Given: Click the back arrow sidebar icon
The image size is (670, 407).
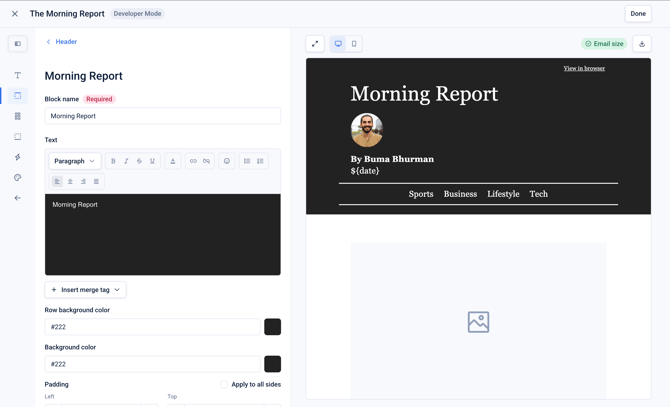Looking at the screenshot, I should (18, 198).
